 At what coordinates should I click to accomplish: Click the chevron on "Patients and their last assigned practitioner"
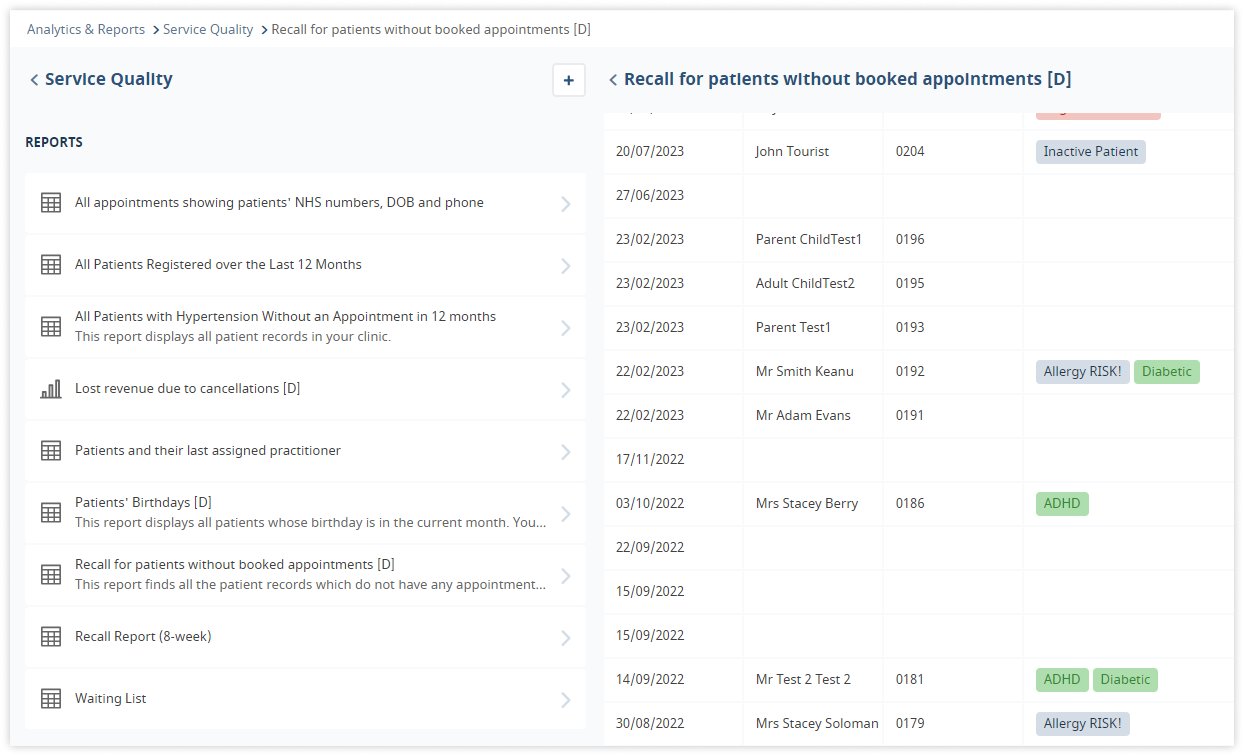[x=568, y=451]
